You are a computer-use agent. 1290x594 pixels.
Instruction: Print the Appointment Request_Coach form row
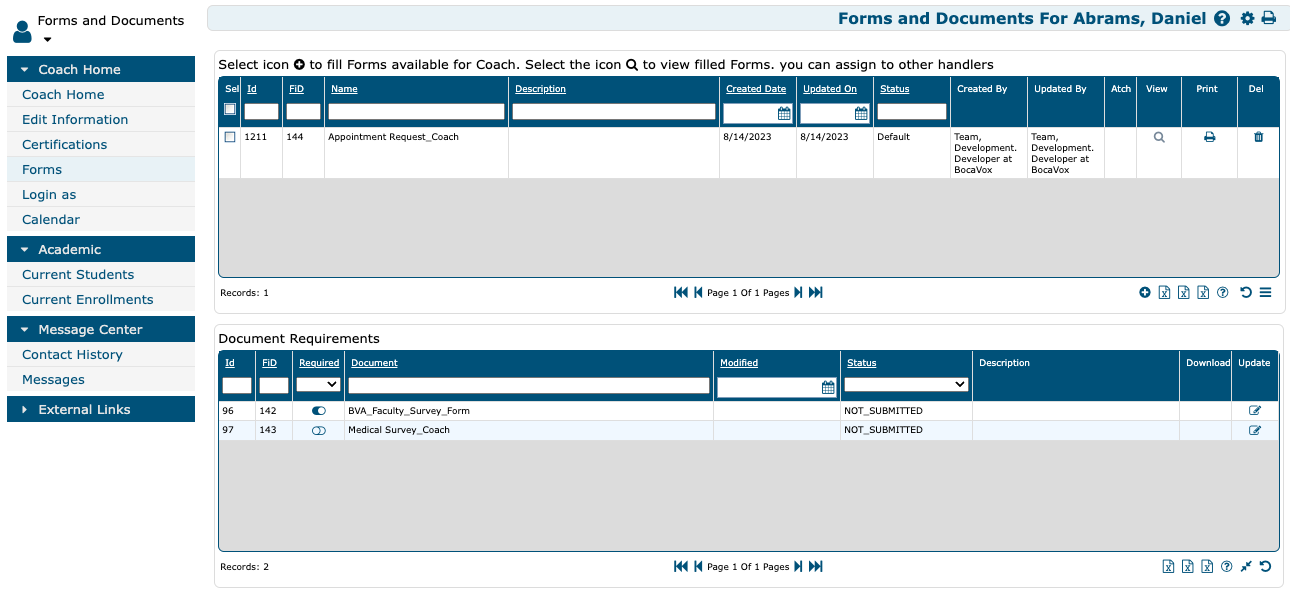(x=1209, y=138)
